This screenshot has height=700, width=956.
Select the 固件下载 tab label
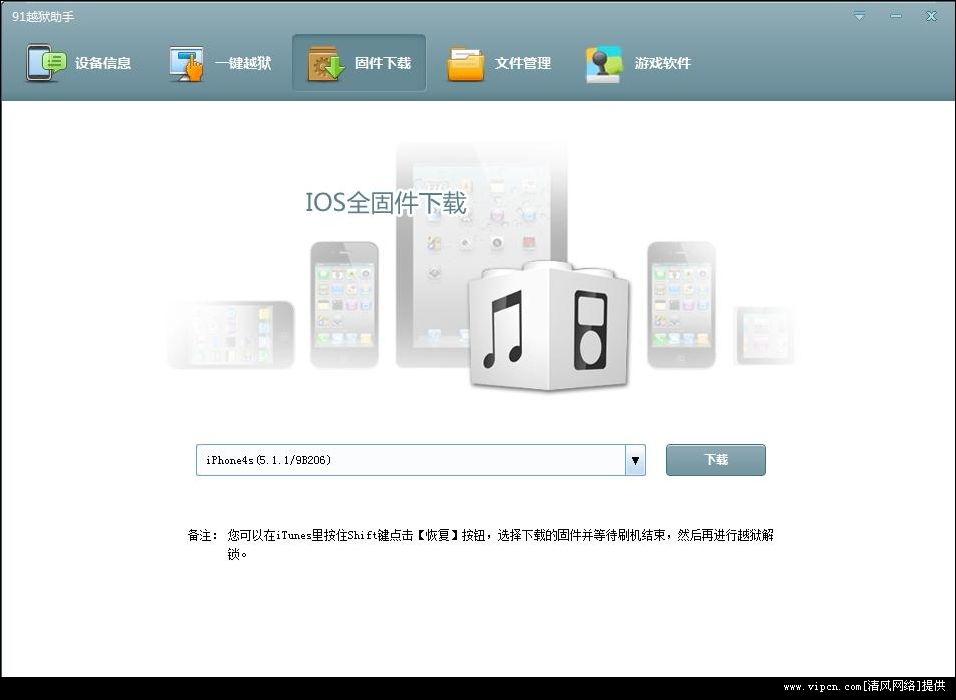pos(383,63)
